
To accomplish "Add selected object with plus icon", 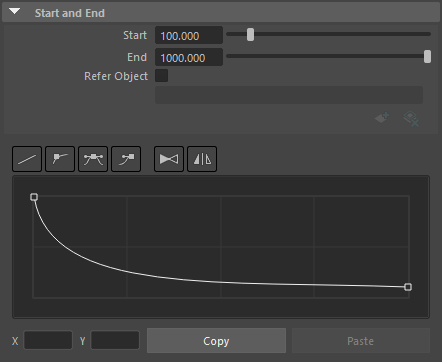I will (382, 118).
